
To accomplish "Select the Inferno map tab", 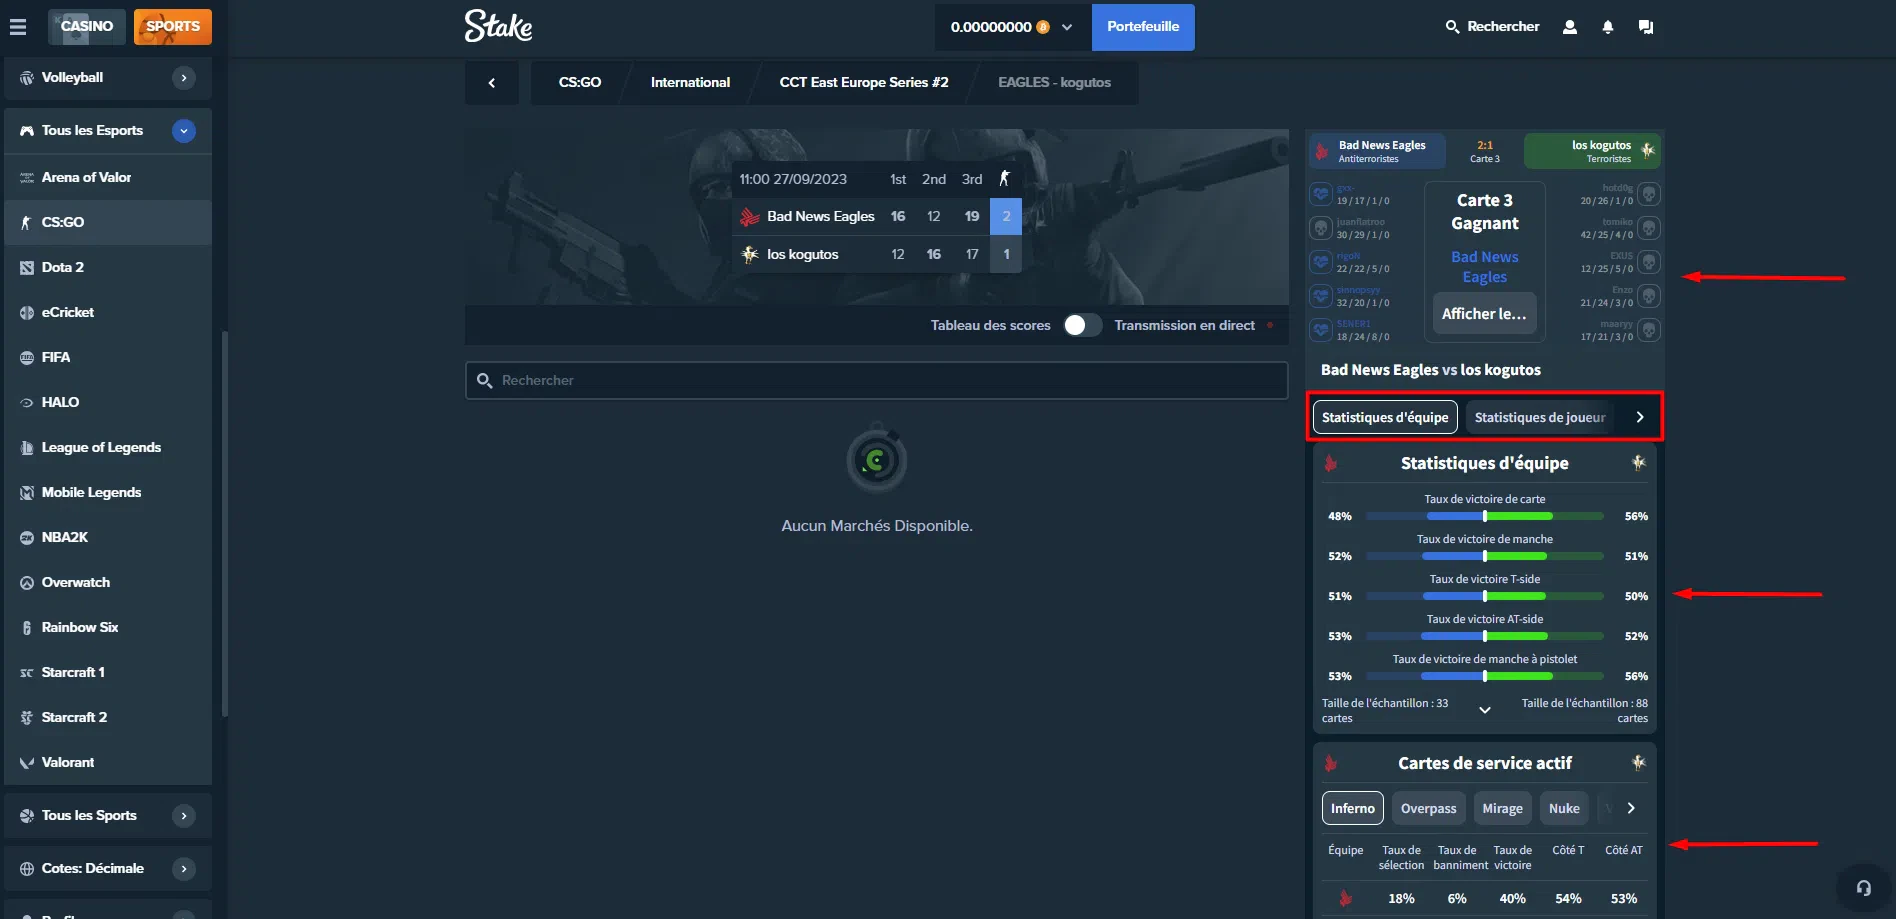I will click(x=1353, y=808).
